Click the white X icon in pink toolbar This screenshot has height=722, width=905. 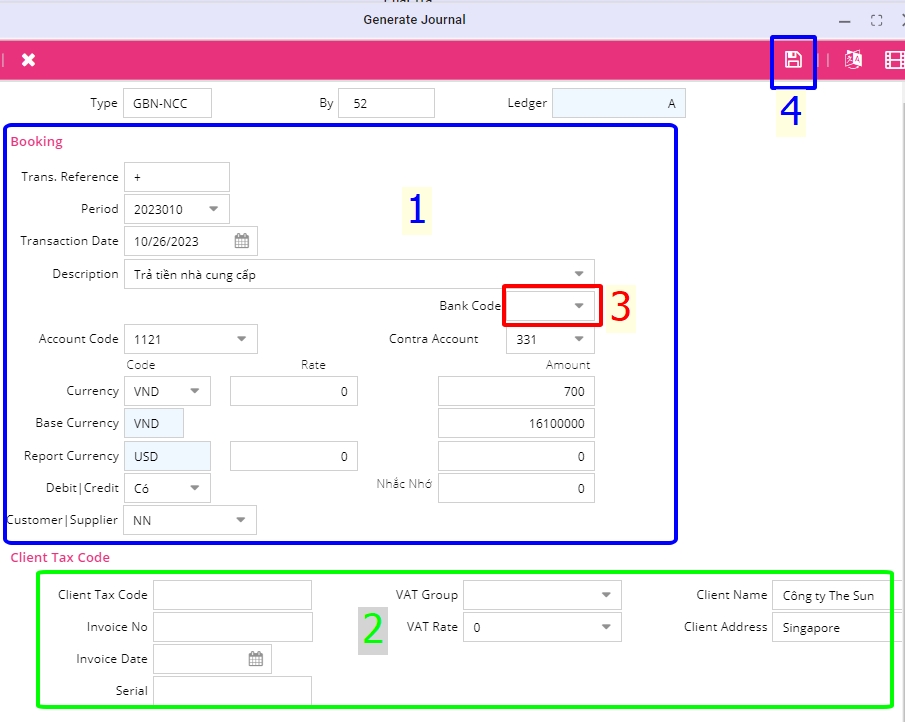point(28,60)
